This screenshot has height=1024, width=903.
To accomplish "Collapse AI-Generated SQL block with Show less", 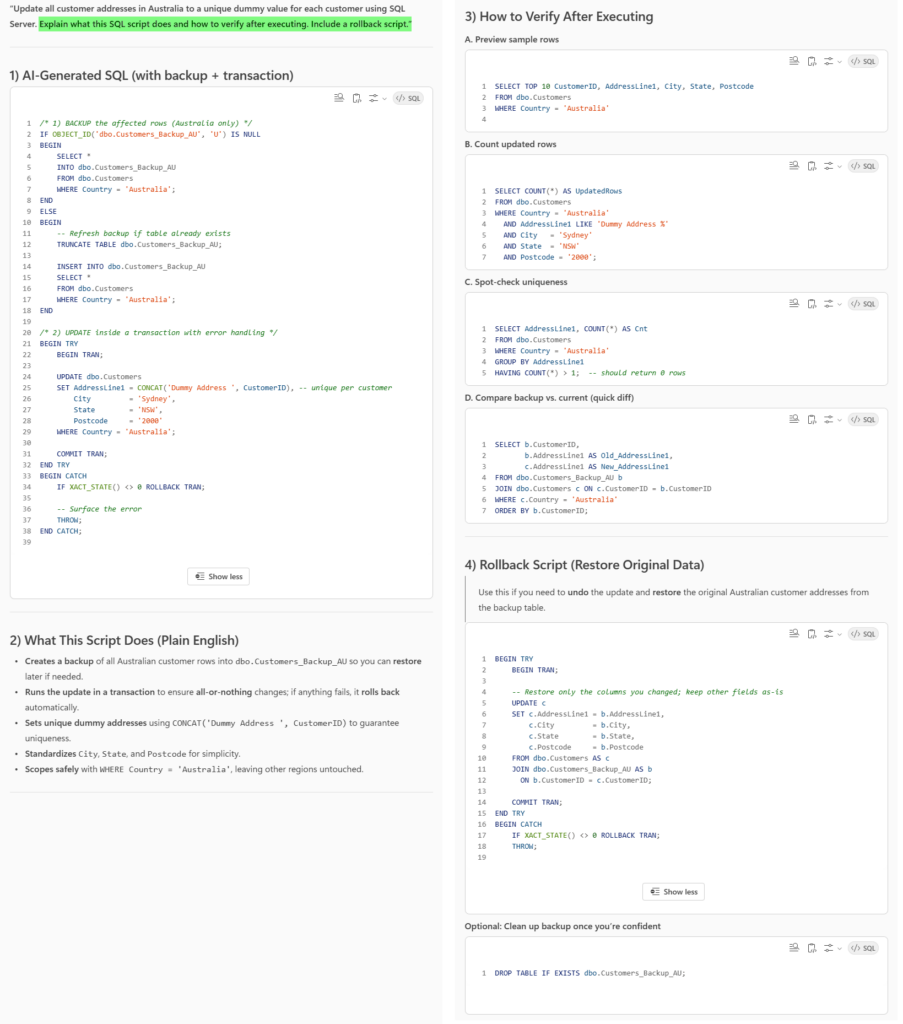I will (218, 576).
